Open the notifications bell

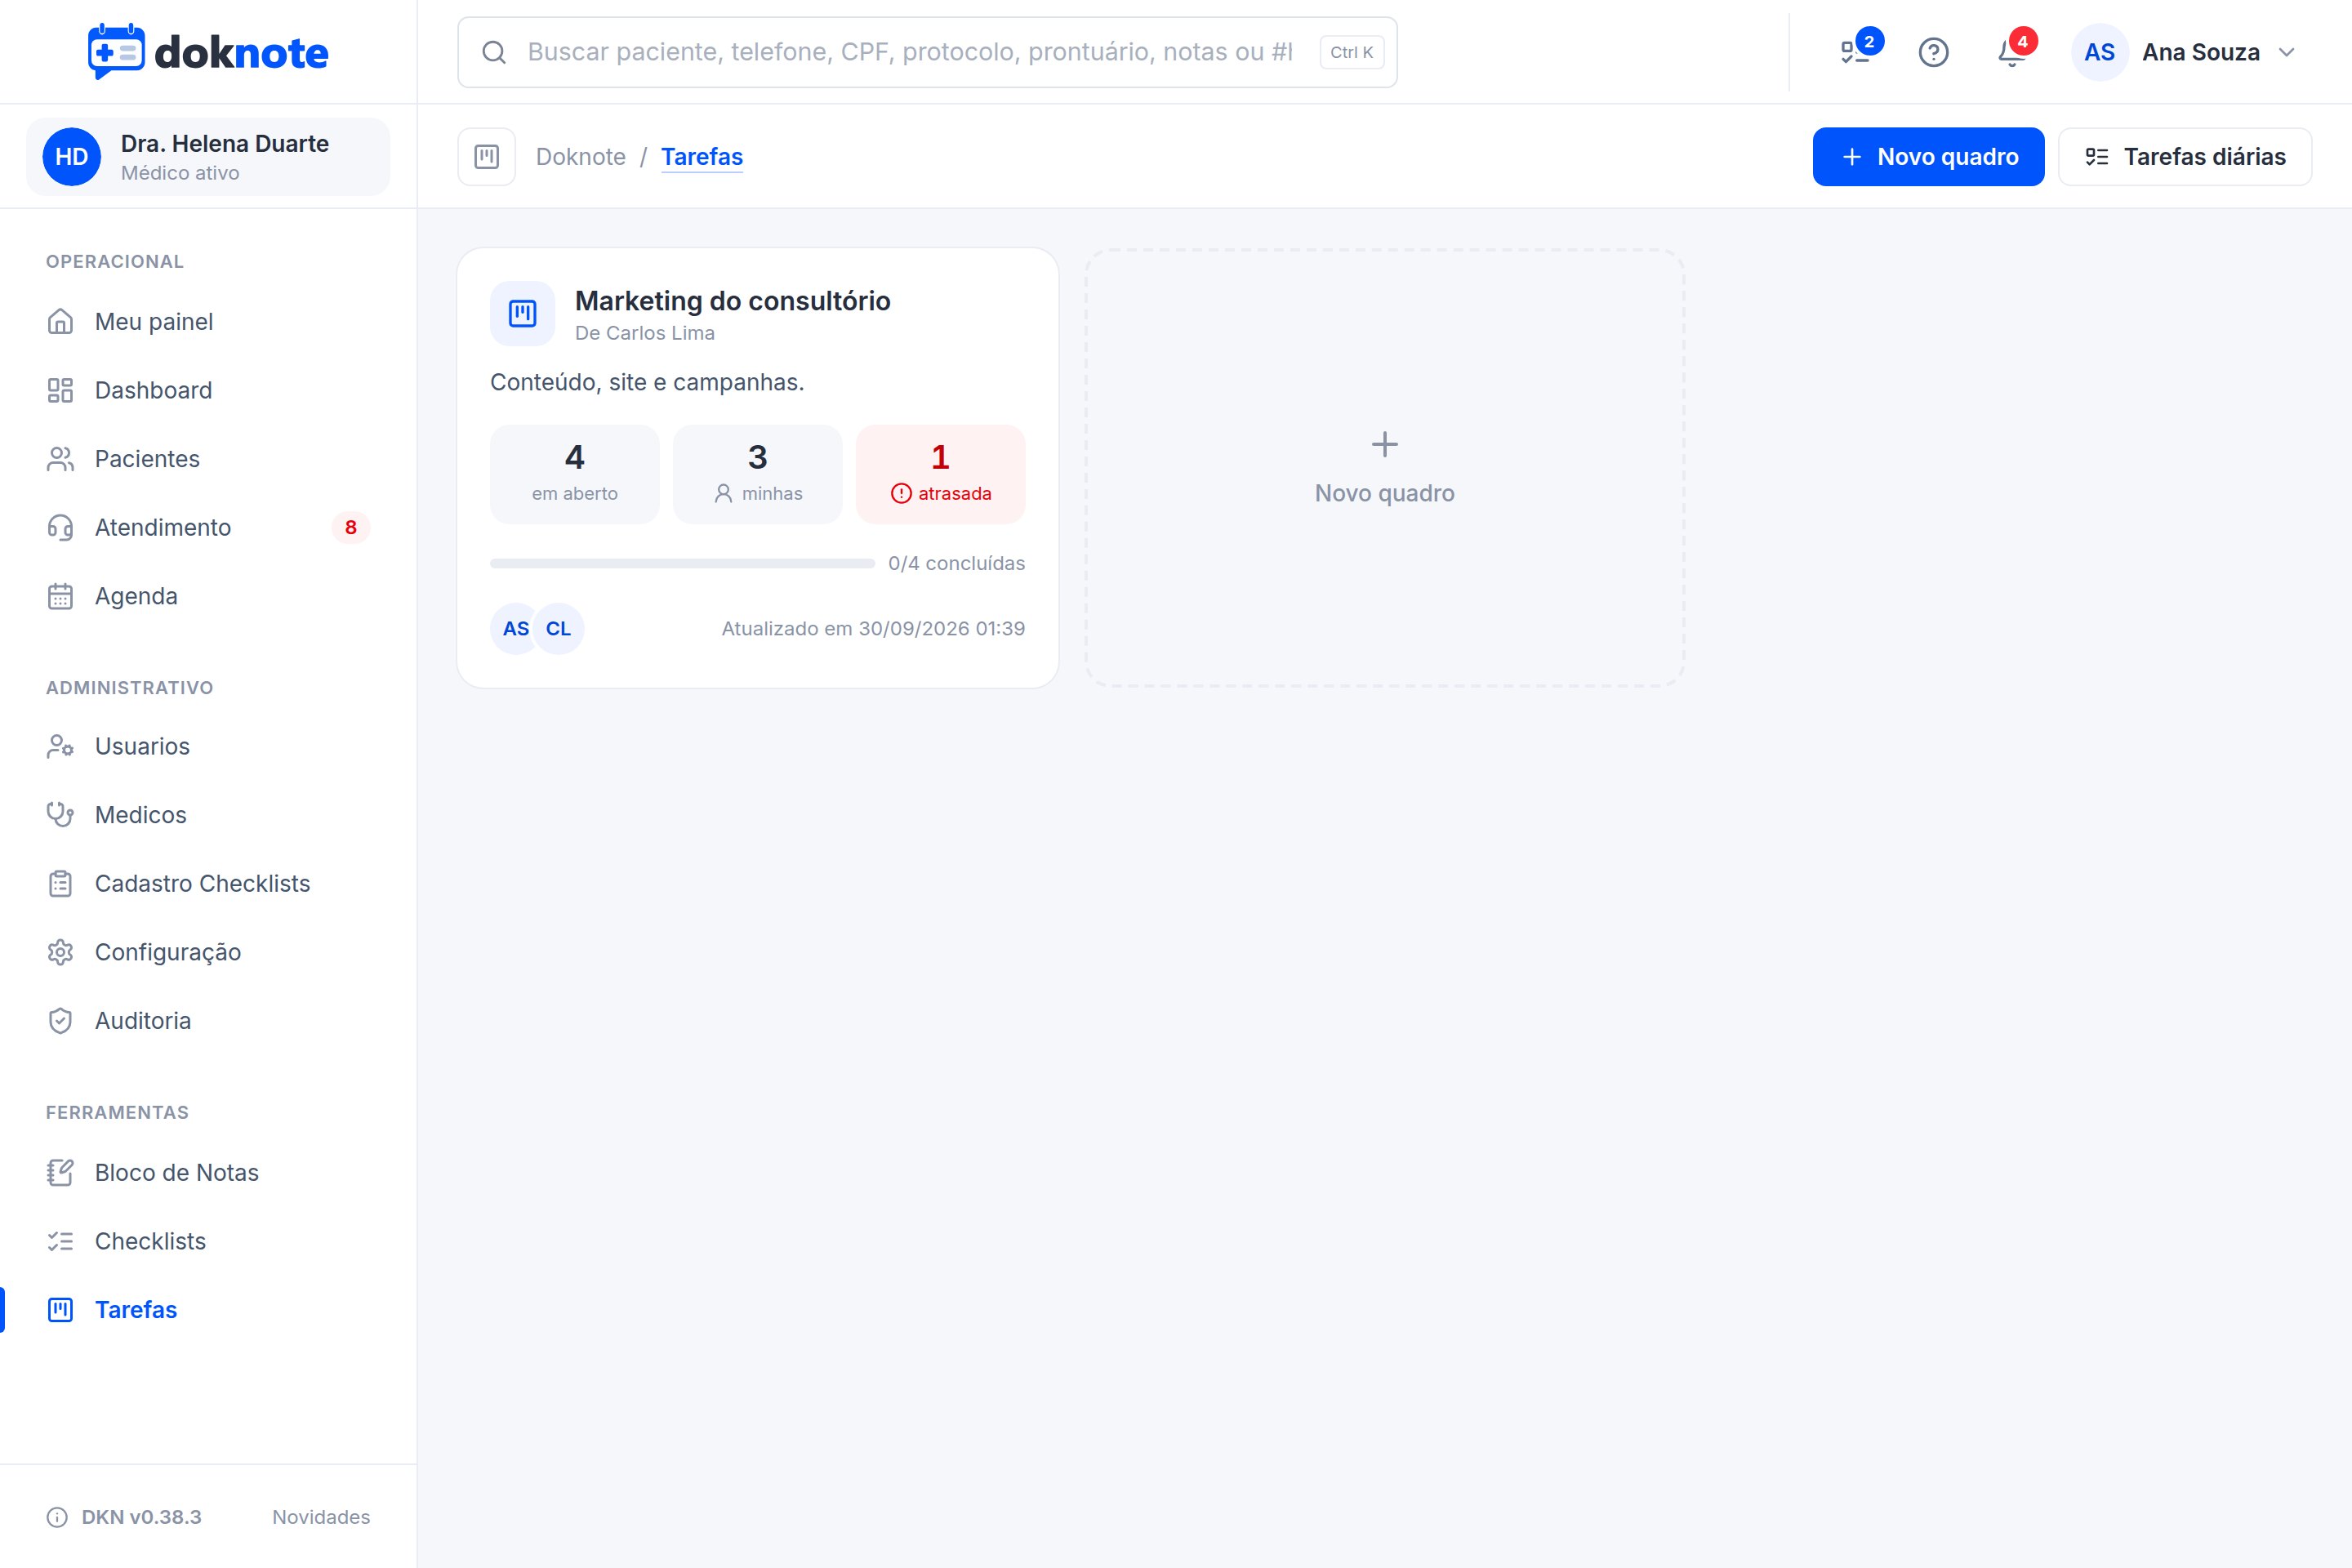(2012, 51)
